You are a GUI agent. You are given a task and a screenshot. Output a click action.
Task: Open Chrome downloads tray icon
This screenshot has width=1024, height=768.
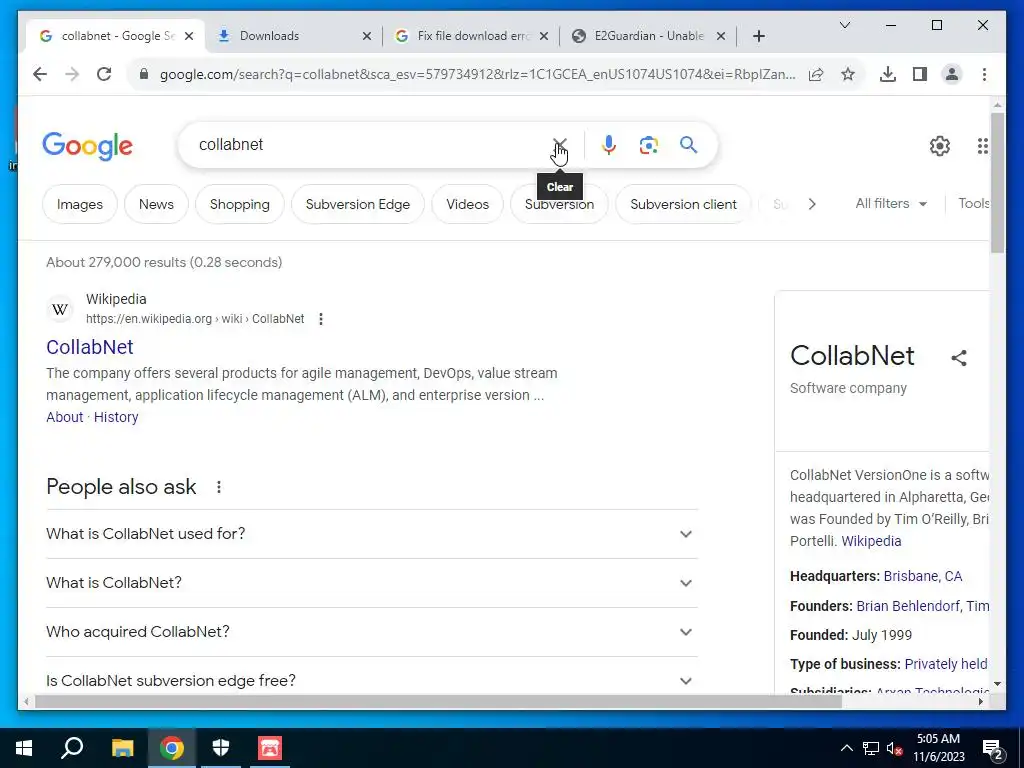point(888,74)
